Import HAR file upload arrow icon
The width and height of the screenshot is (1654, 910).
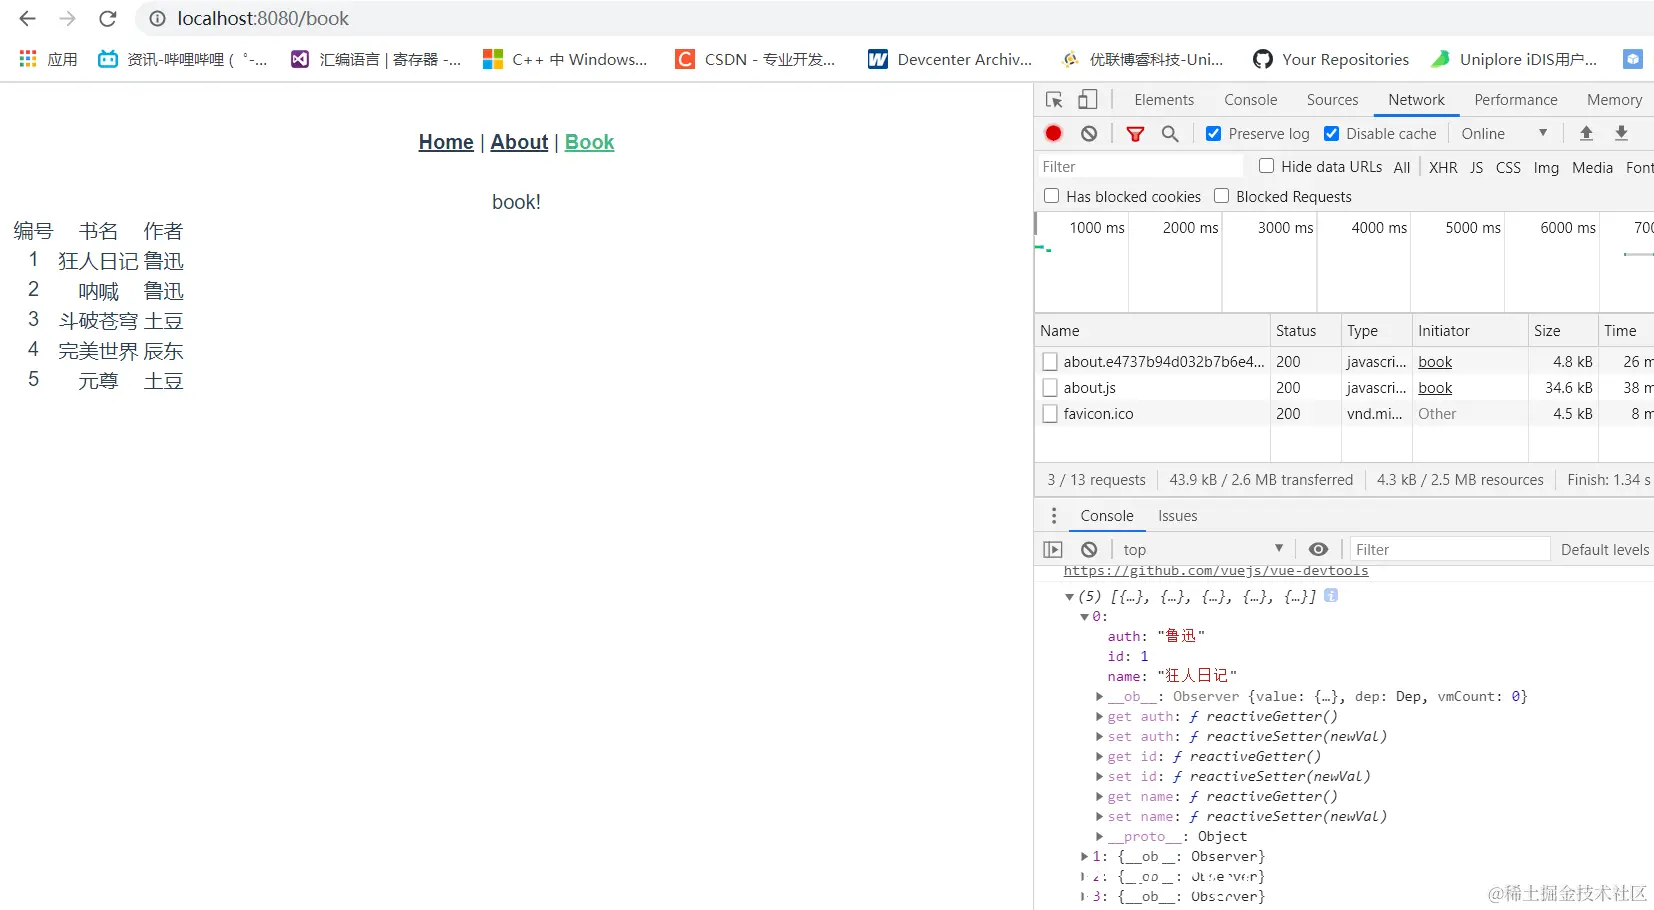click(x=1586, y=133)
